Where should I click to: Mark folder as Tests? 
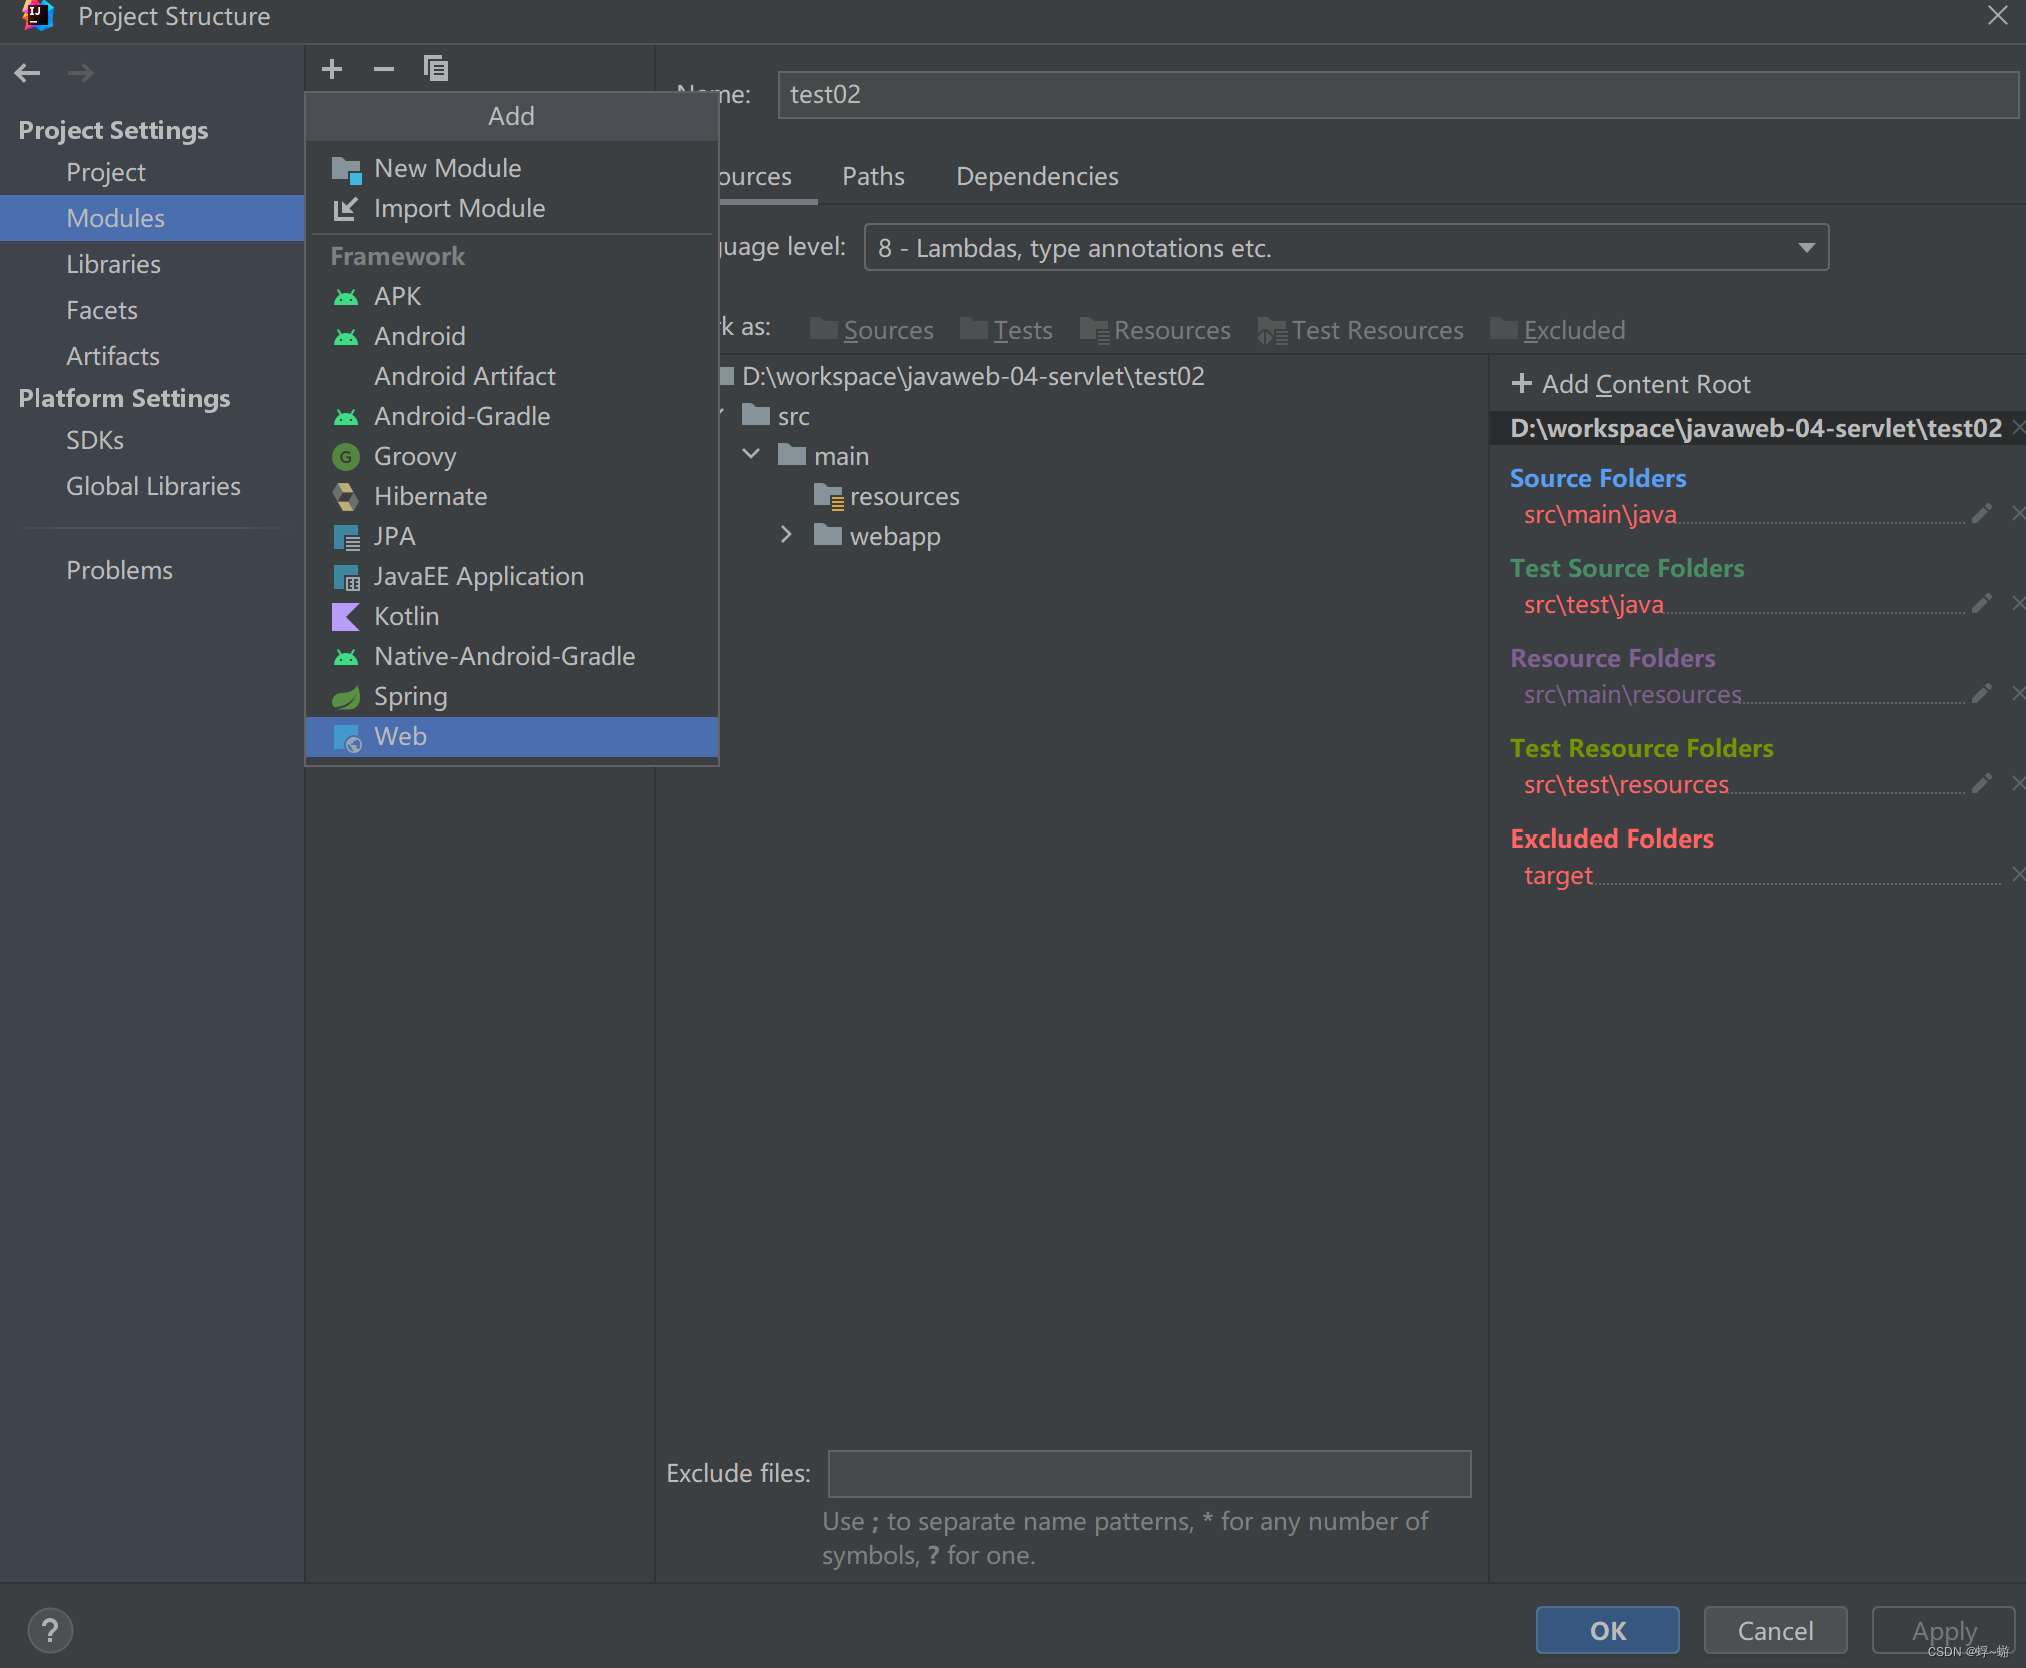pyautogui.click(x=1007, y=330)
